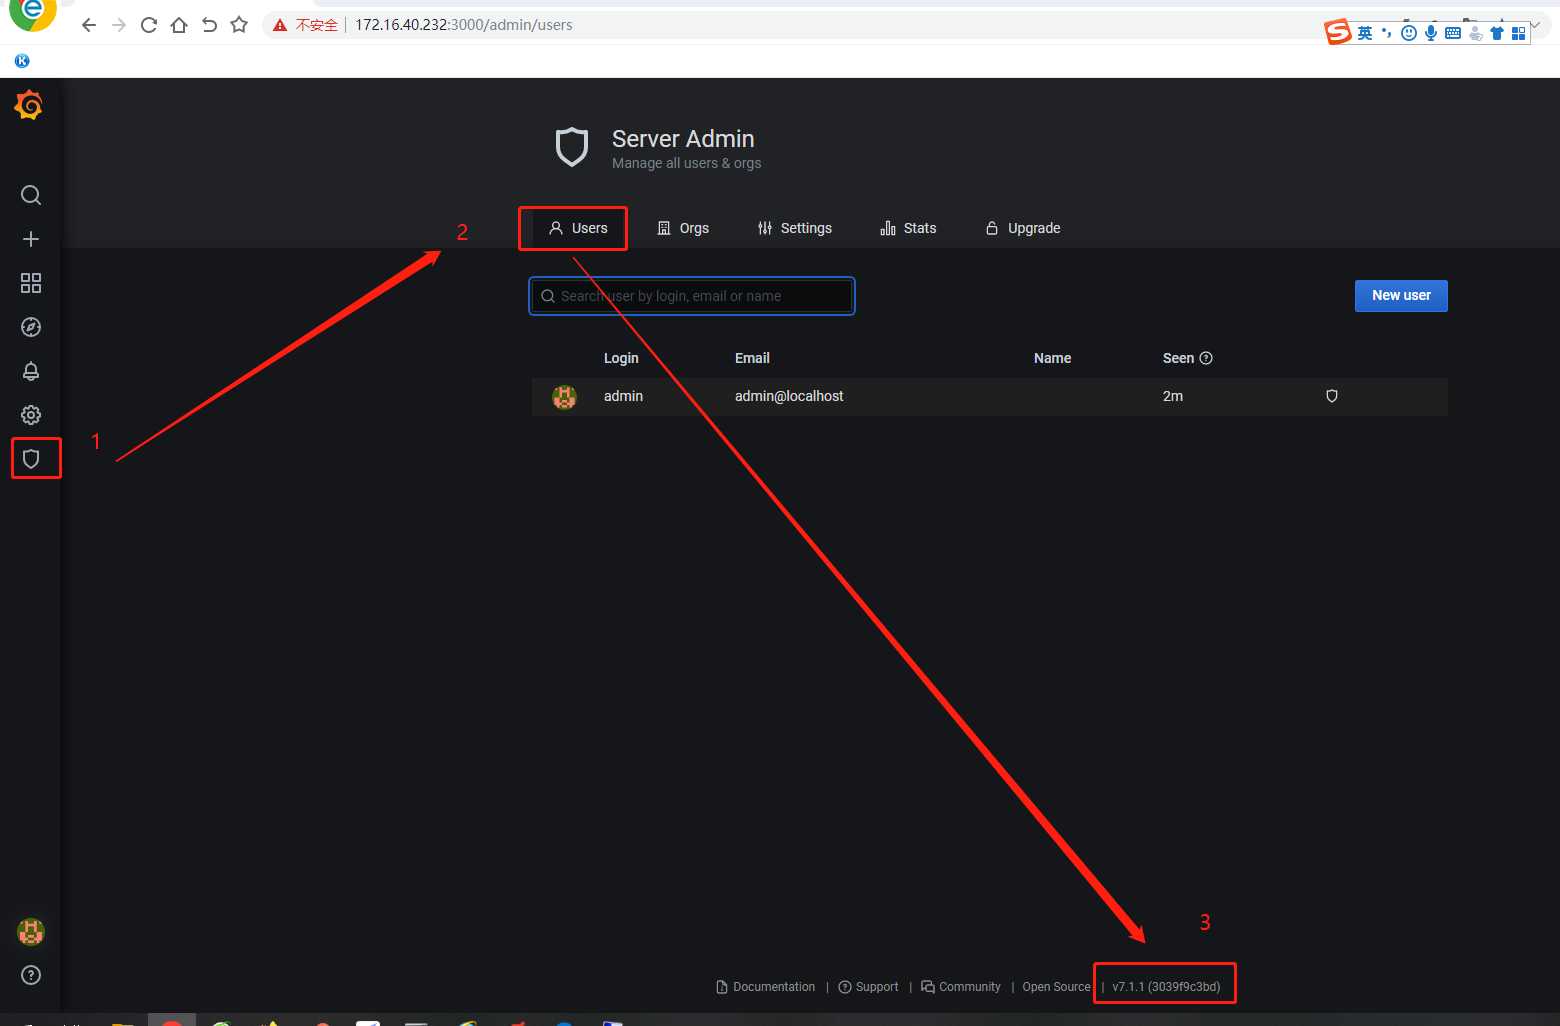The width and height of the screenshot is (1560, 1026).
Task: Open the Configuration gear icon
Action: (31, 415)
